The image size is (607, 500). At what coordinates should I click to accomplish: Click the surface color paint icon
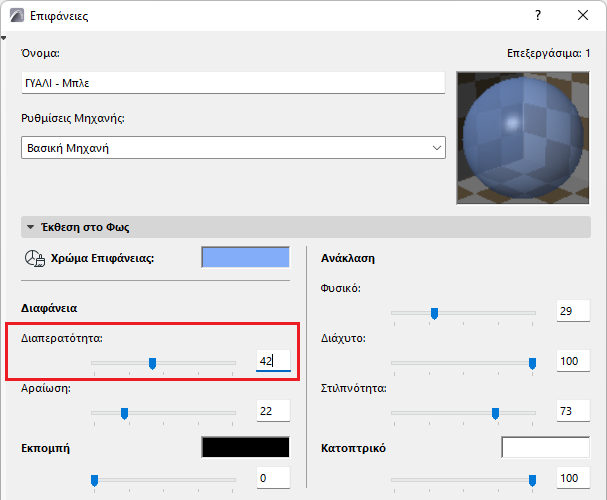click(35, 258)
